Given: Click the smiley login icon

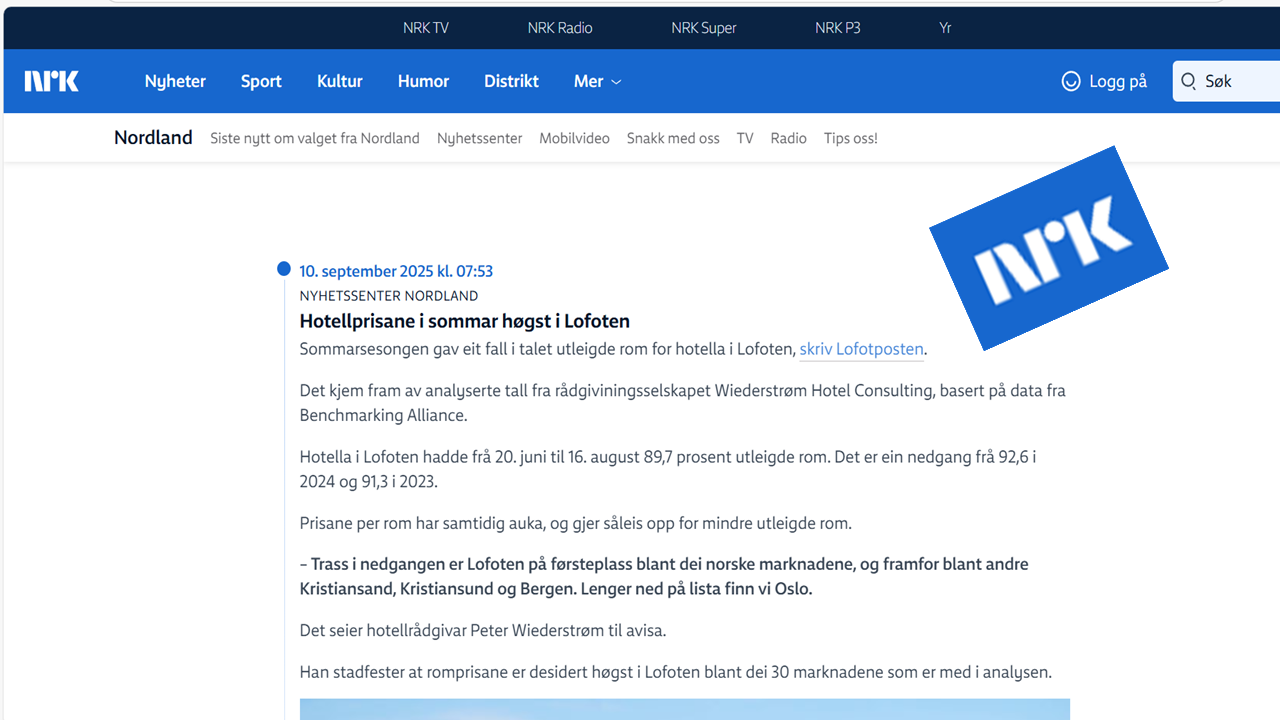Looking at the screenshot, I should [1071, 81].
